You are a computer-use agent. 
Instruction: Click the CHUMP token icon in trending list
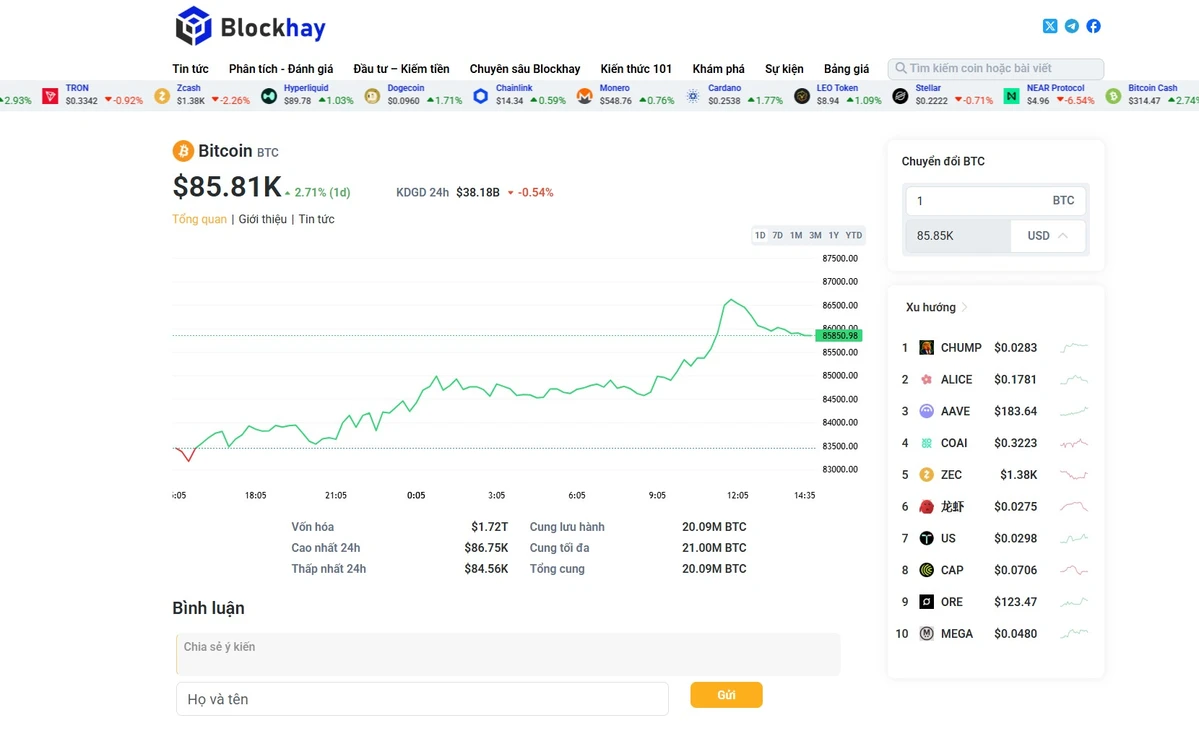pos(926,347)
